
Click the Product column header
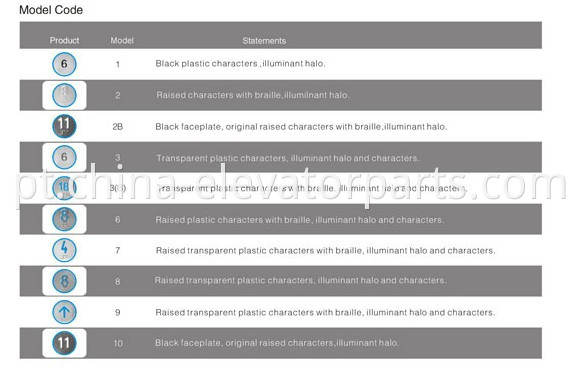point(64,40)
